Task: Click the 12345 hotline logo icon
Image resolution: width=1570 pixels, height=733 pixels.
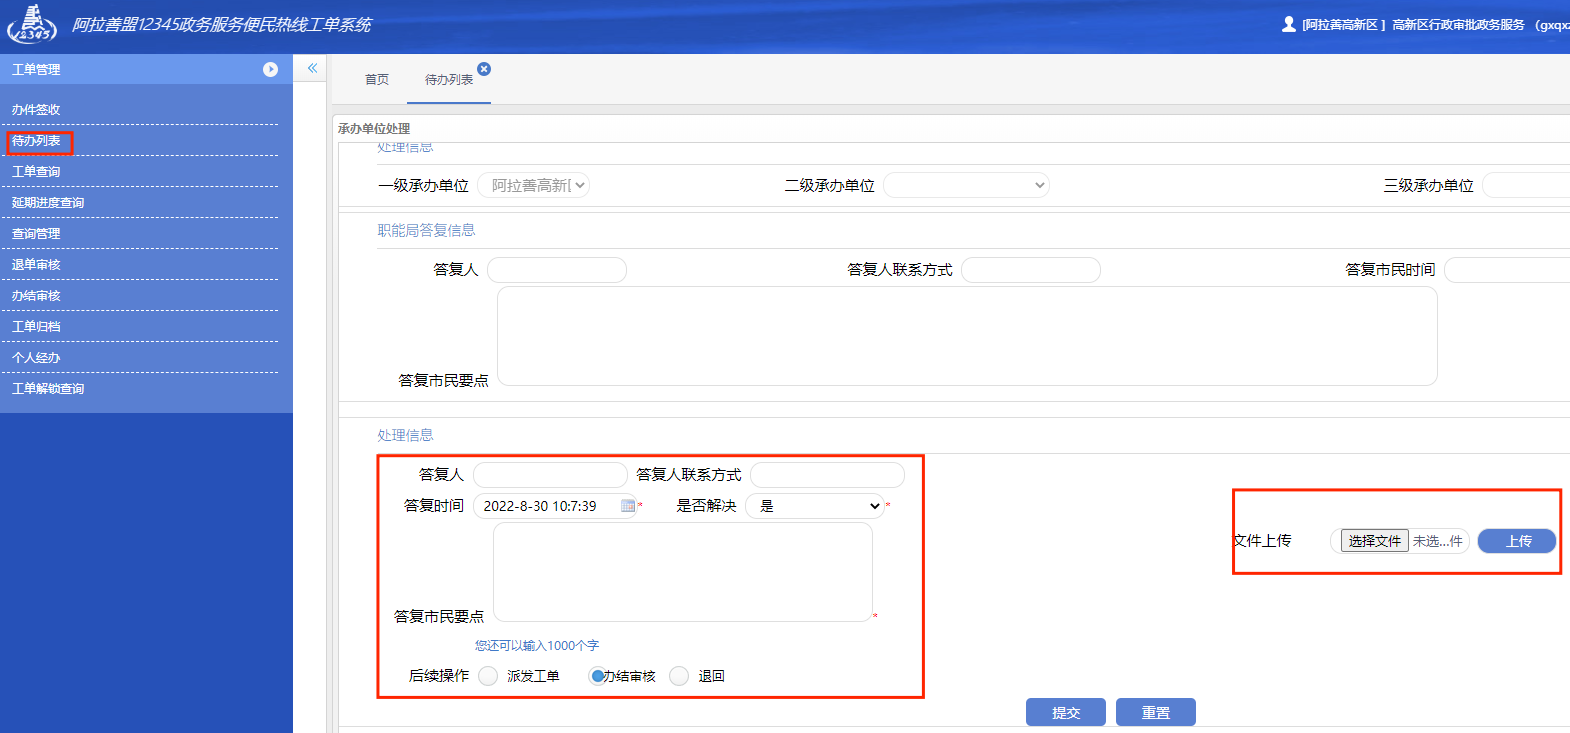Action: tap(32, 24)
